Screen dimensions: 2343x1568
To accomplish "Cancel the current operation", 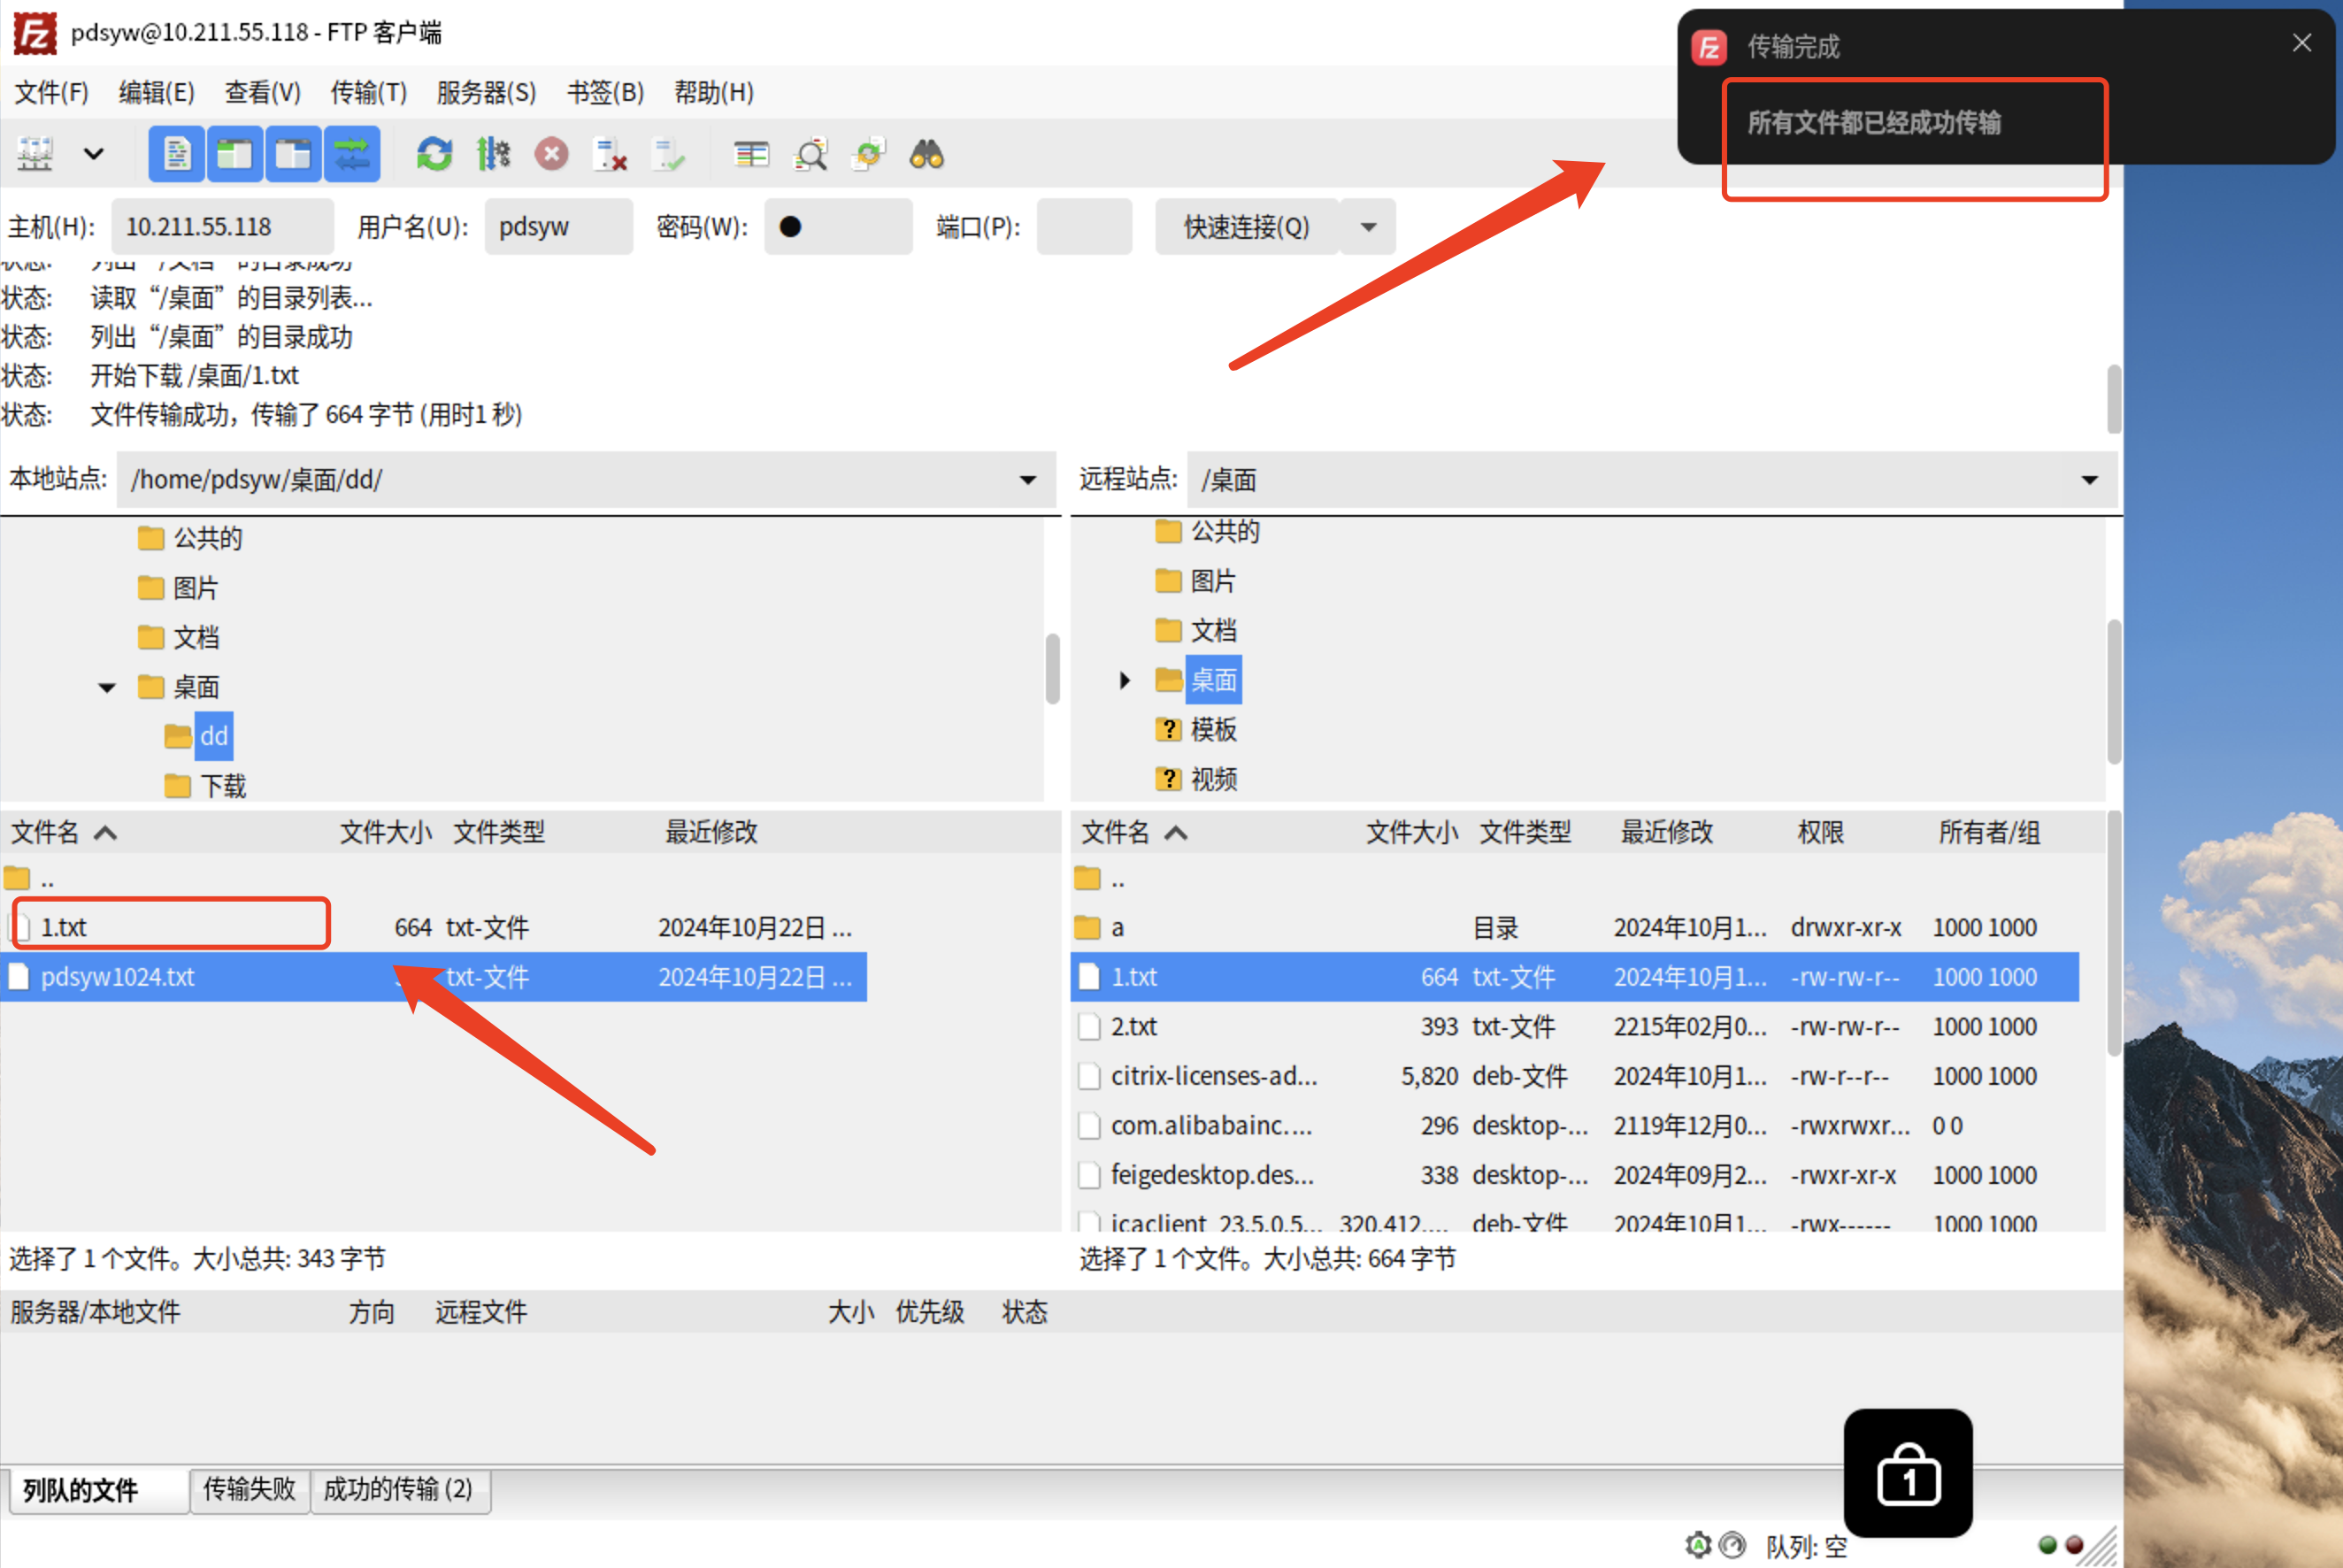I will [x=551, y=154].
